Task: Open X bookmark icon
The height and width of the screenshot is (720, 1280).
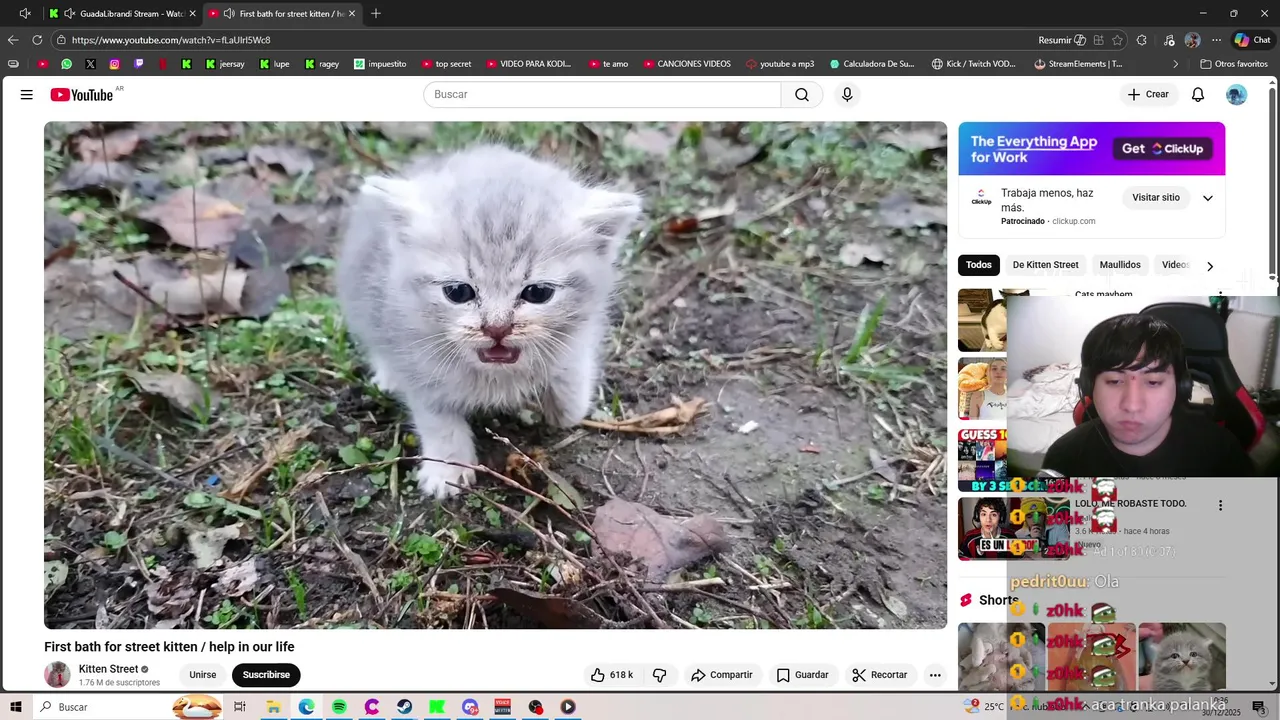Action: [91, 64]
